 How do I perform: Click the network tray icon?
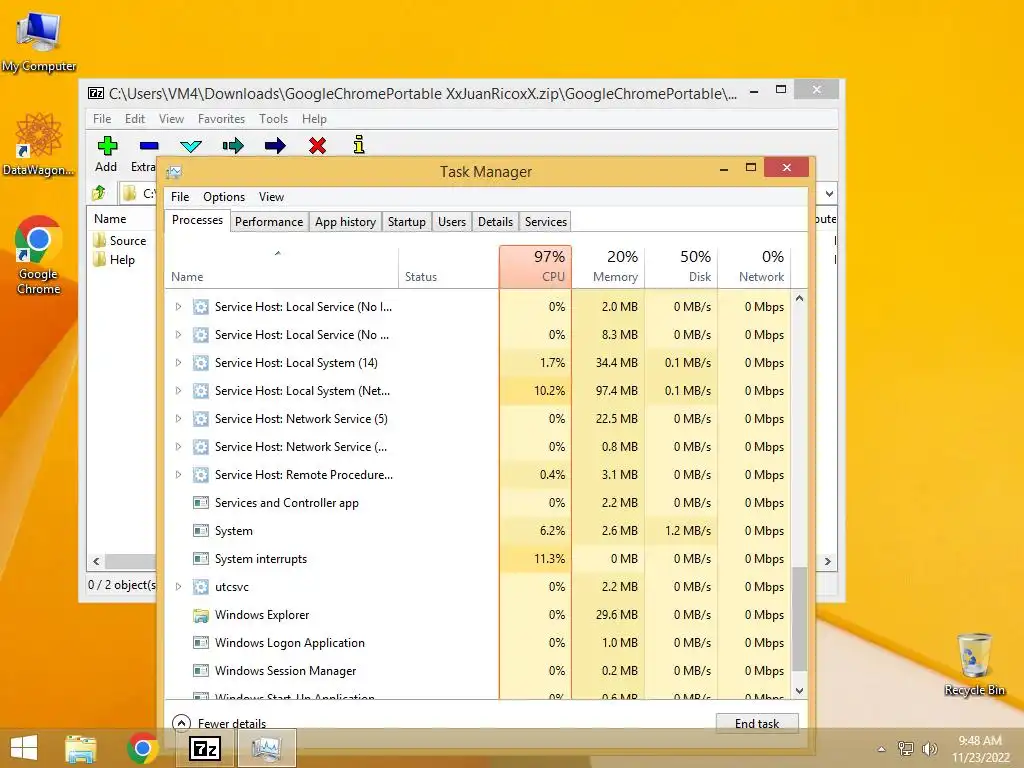905,749
